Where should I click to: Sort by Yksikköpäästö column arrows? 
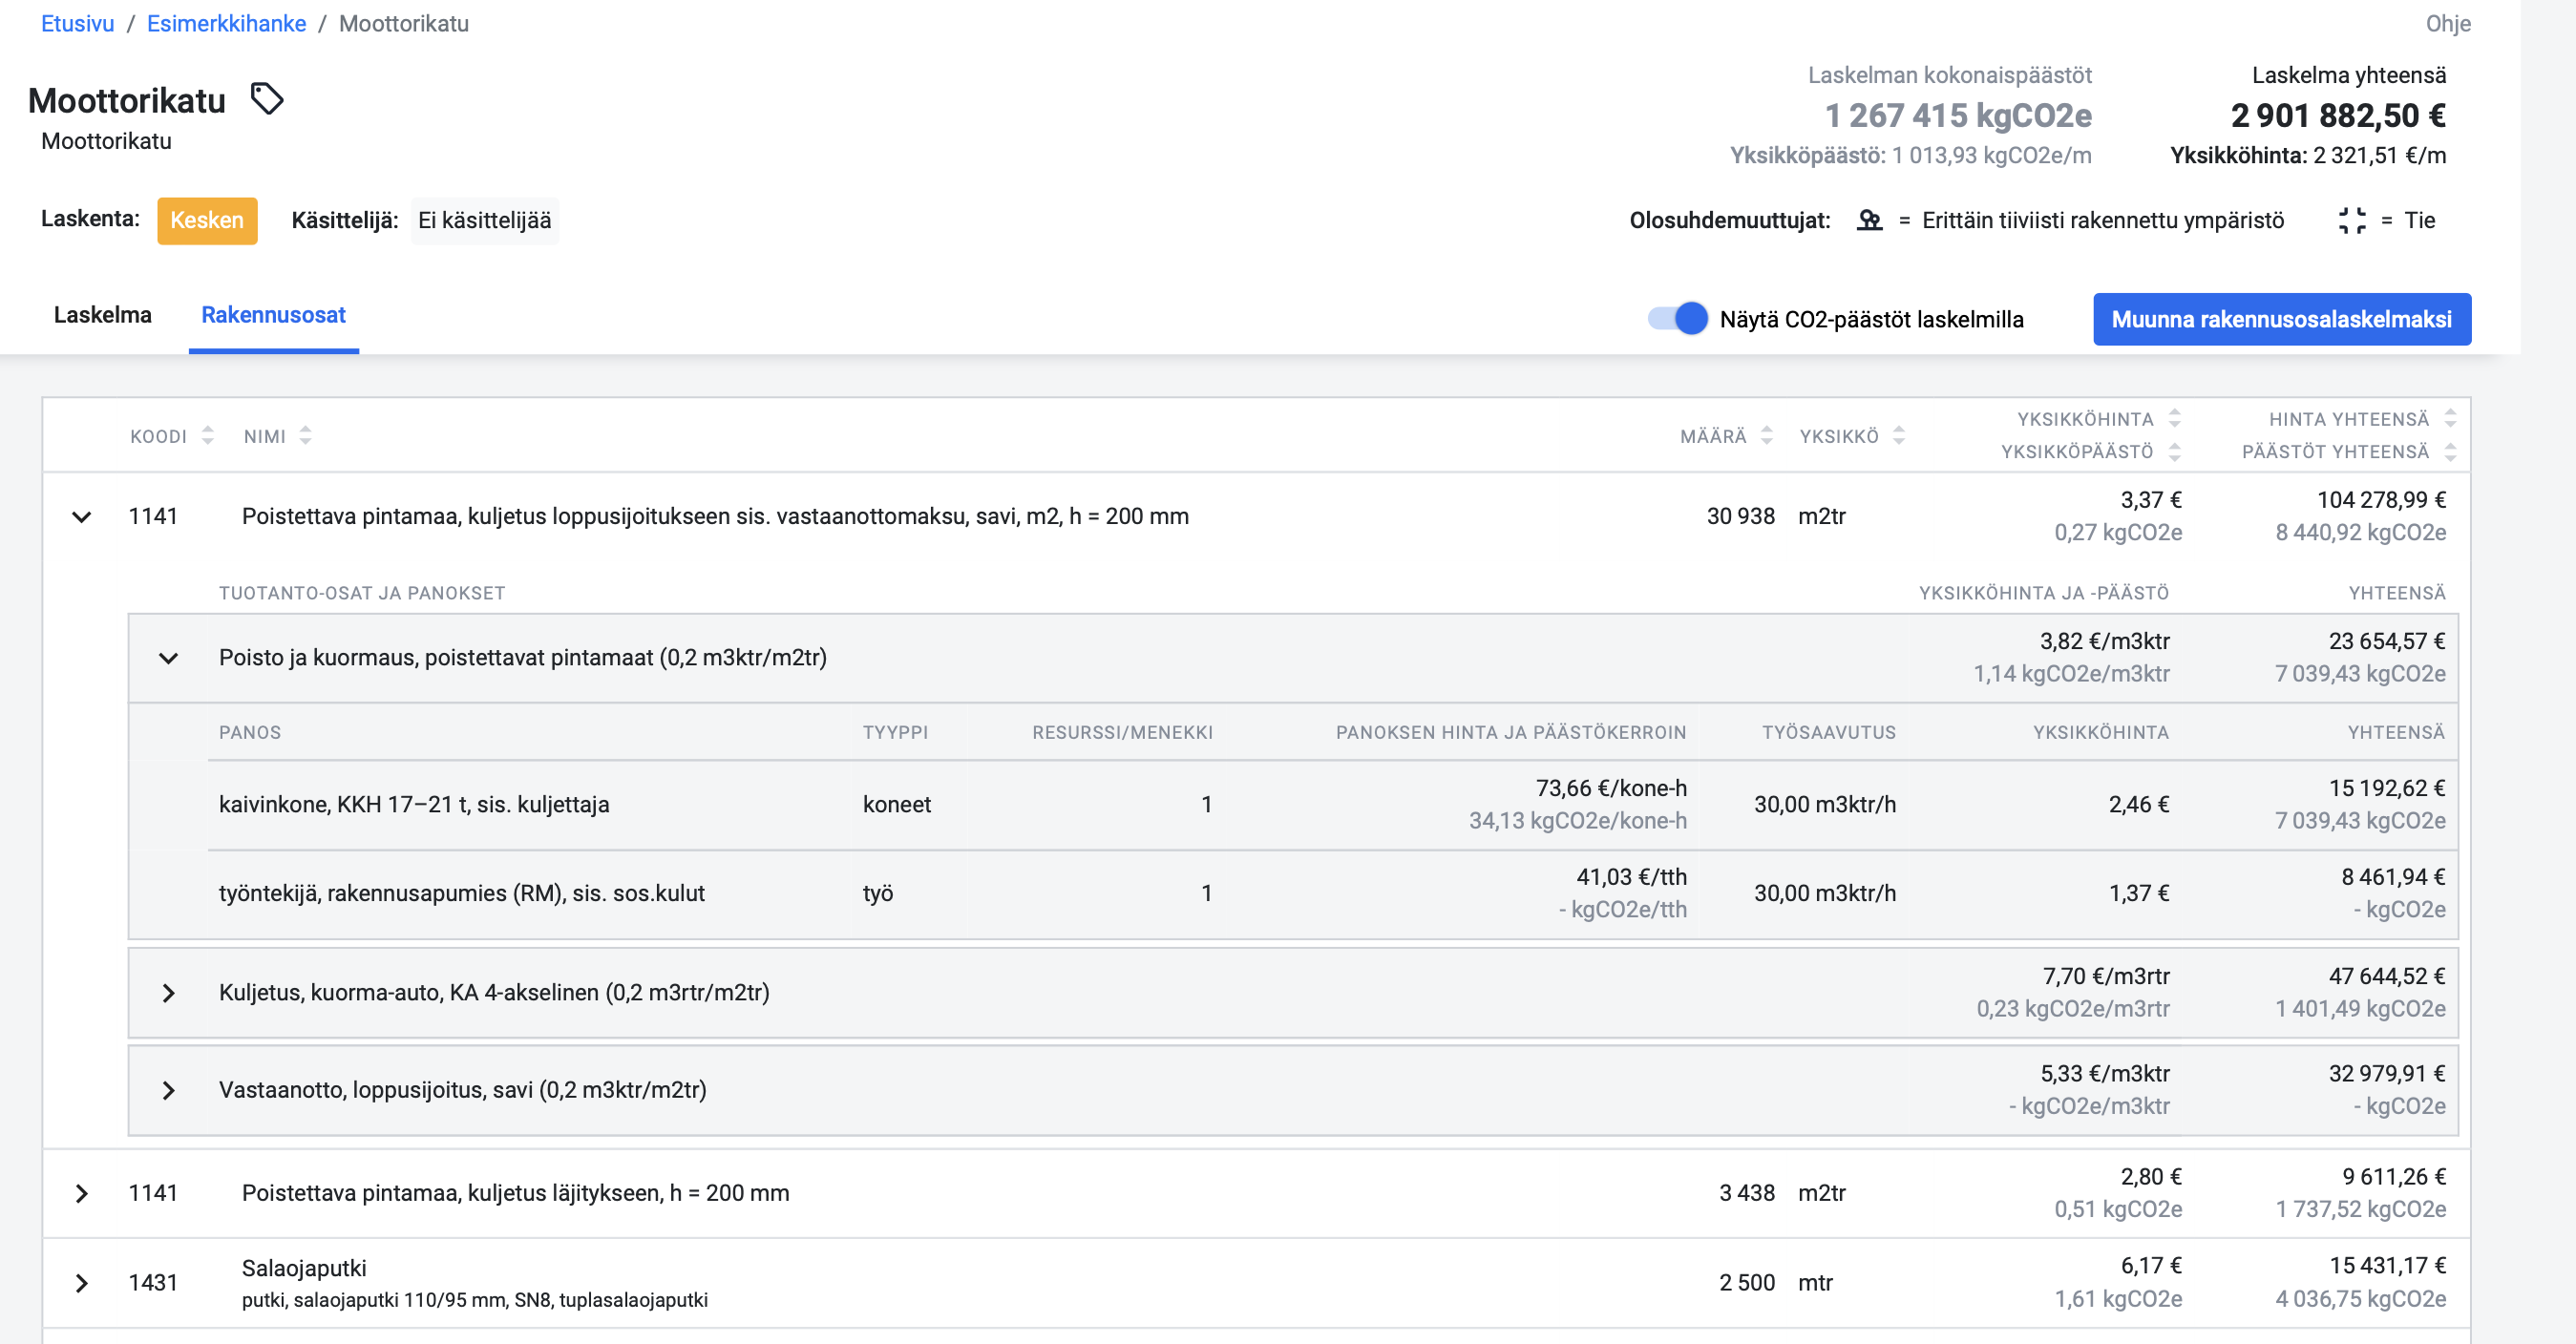pos(2175,451)
